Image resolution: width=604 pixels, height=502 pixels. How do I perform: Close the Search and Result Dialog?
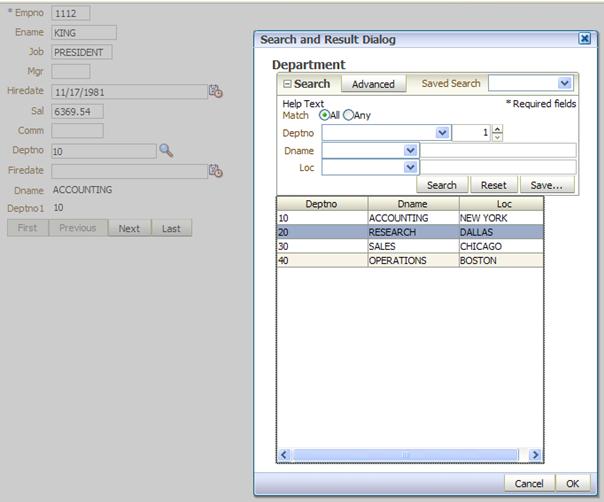585,39
